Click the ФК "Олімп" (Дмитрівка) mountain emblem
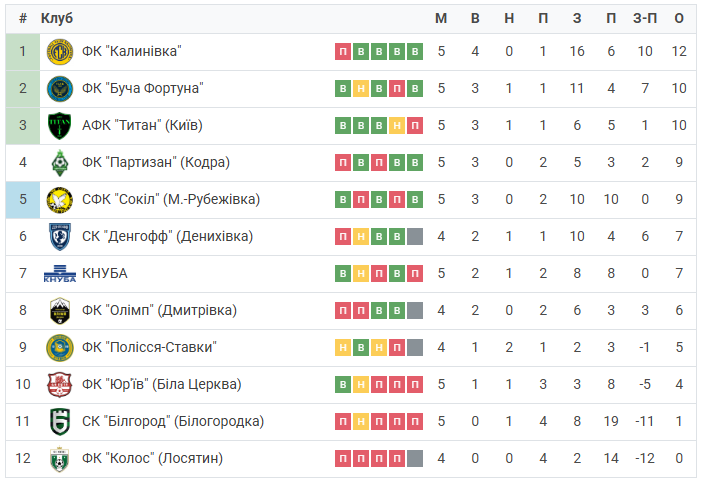Image resolution: width=703 pixels, height=483 pixels. [x=60, y=311]
